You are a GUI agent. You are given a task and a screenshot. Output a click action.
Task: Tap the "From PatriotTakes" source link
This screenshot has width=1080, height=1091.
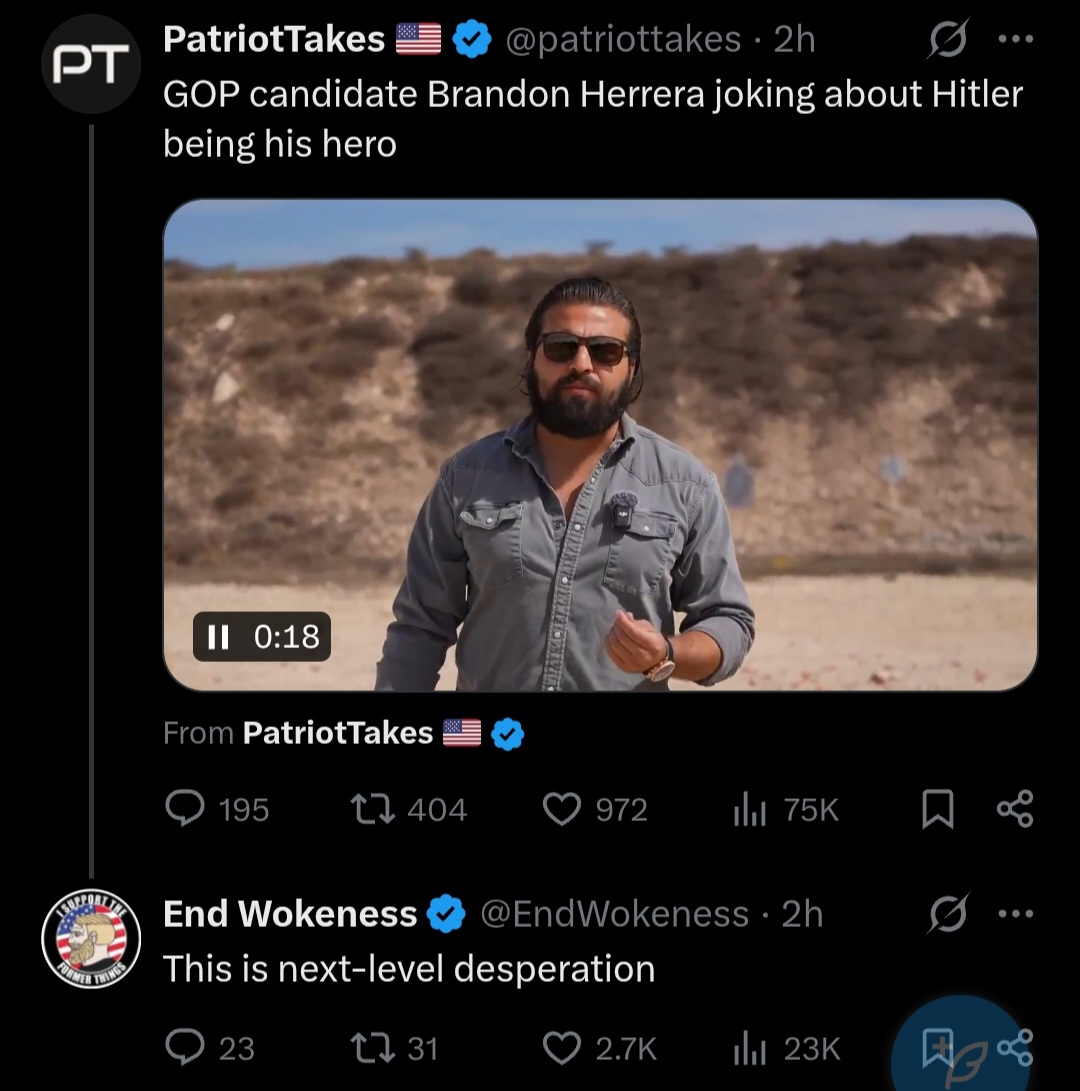coord(338,733)
